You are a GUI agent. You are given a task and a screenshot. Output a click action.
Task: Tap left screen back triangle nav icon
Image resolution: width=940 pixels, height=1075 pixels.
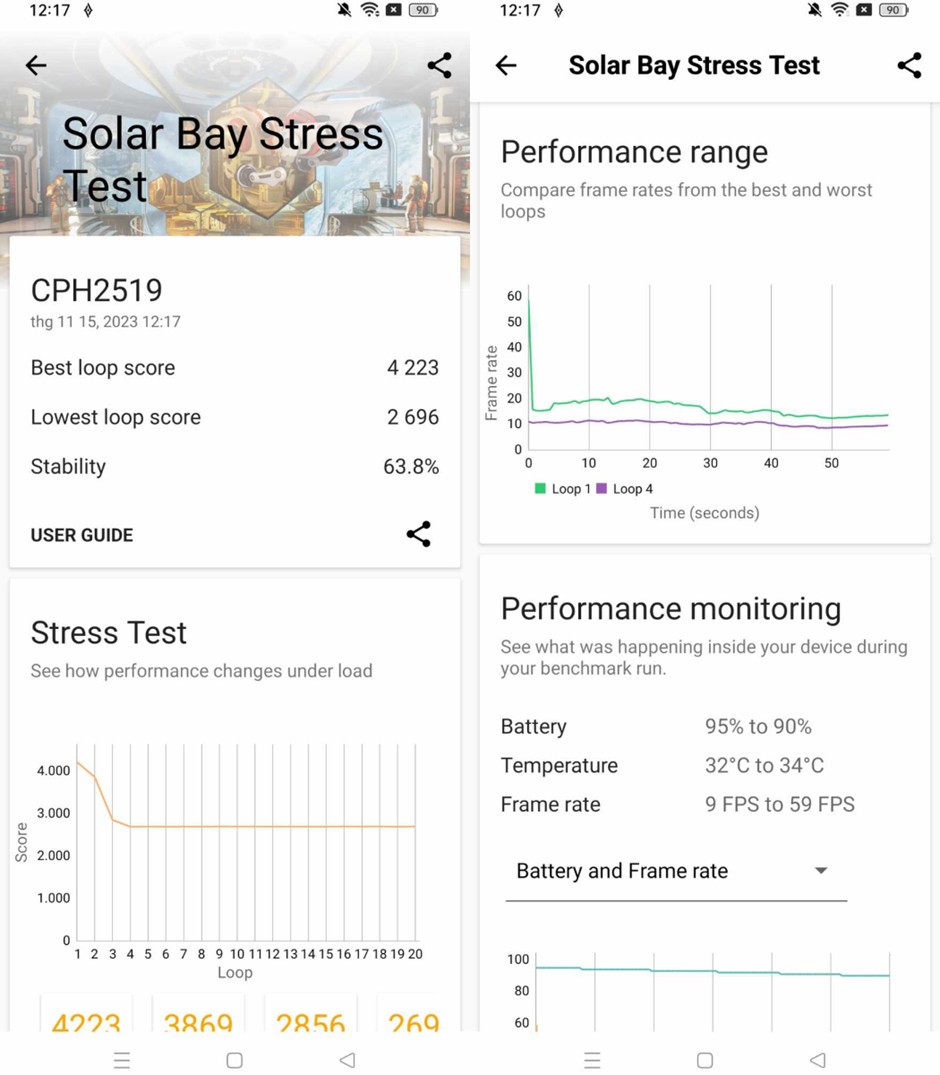(x=348, y=1060)
